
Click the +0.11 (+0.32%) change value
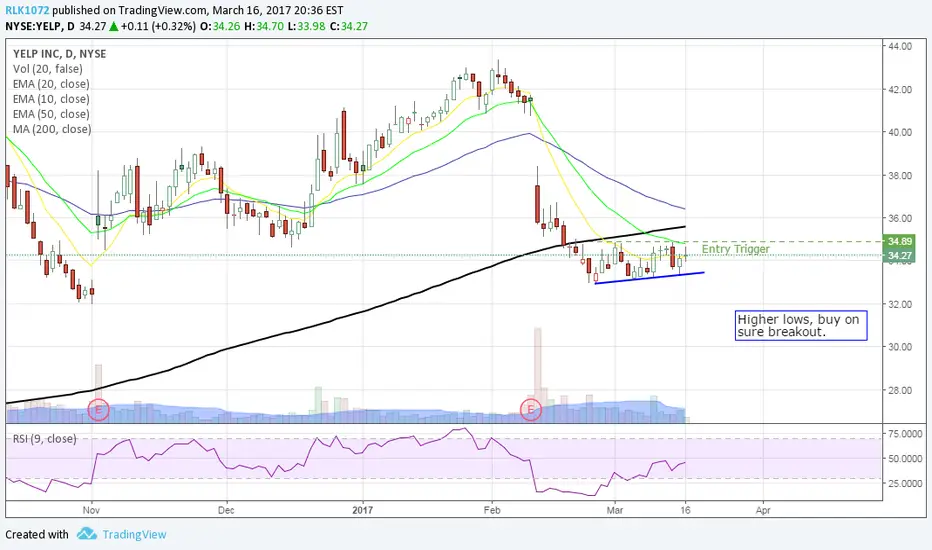[158, 26]
